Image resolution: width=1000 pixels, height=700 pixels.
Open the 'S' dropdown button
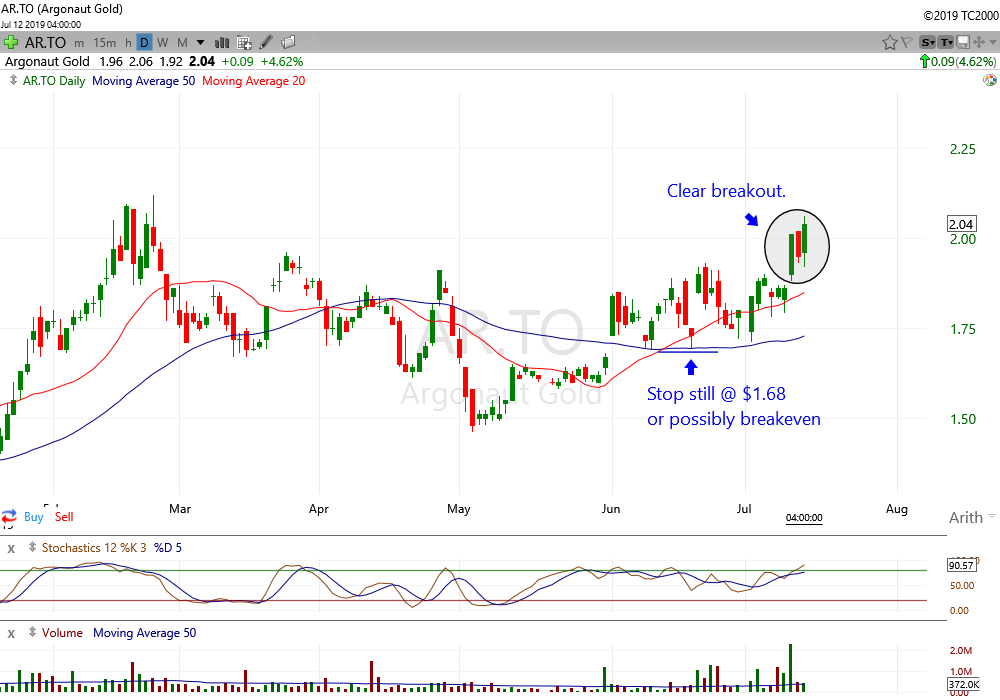(x=927, y=43)
